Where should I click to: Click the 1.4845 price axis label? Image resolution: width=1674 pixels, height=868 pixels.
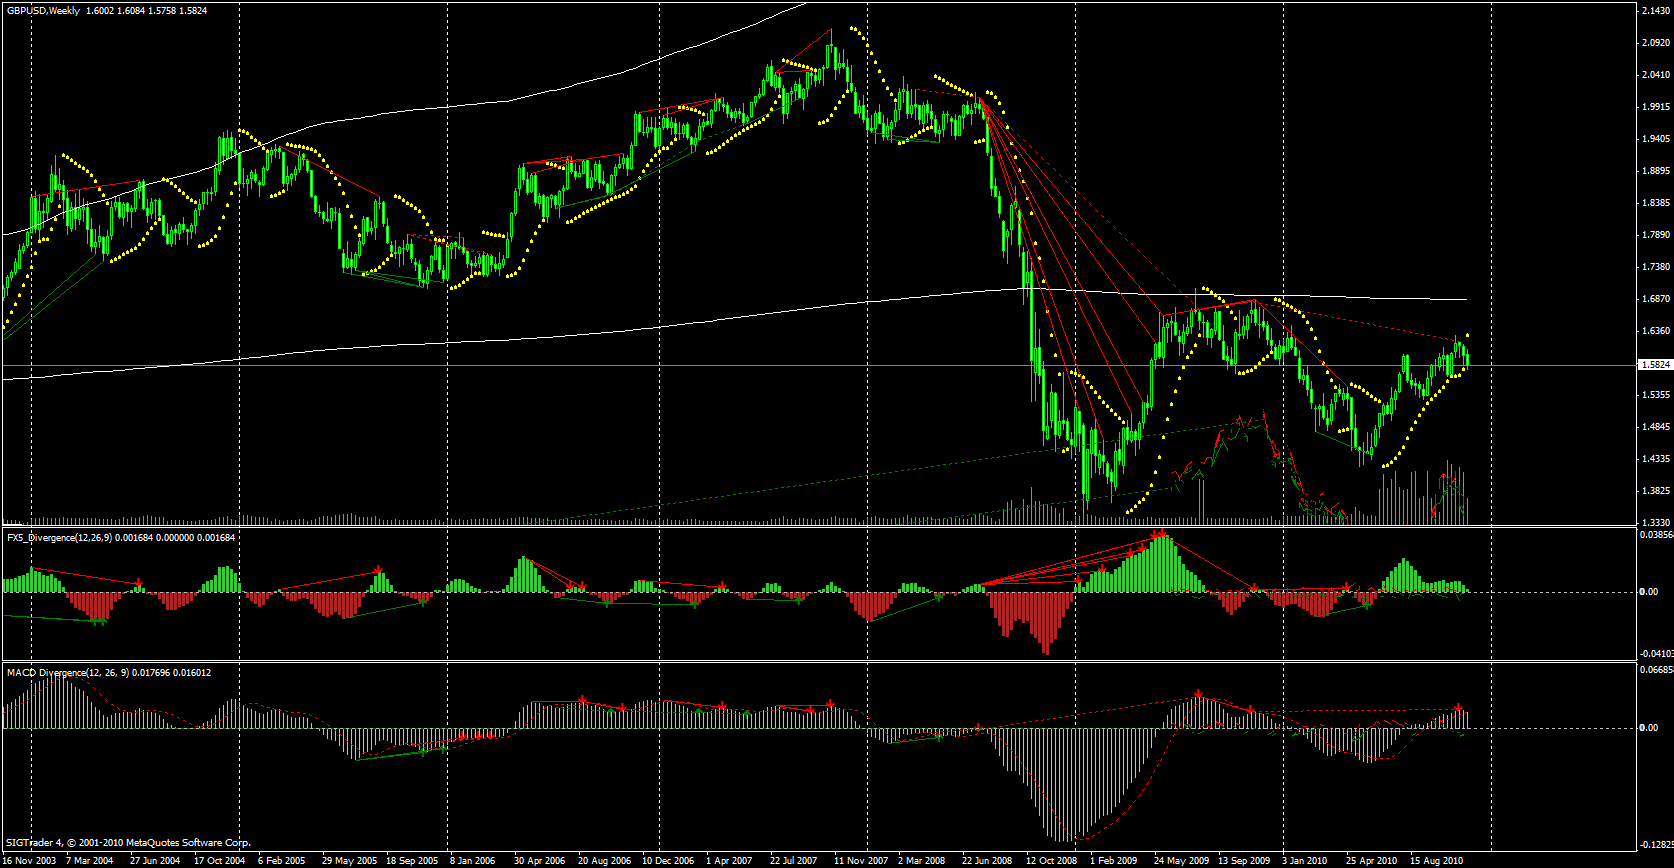tap(1655, 427)
